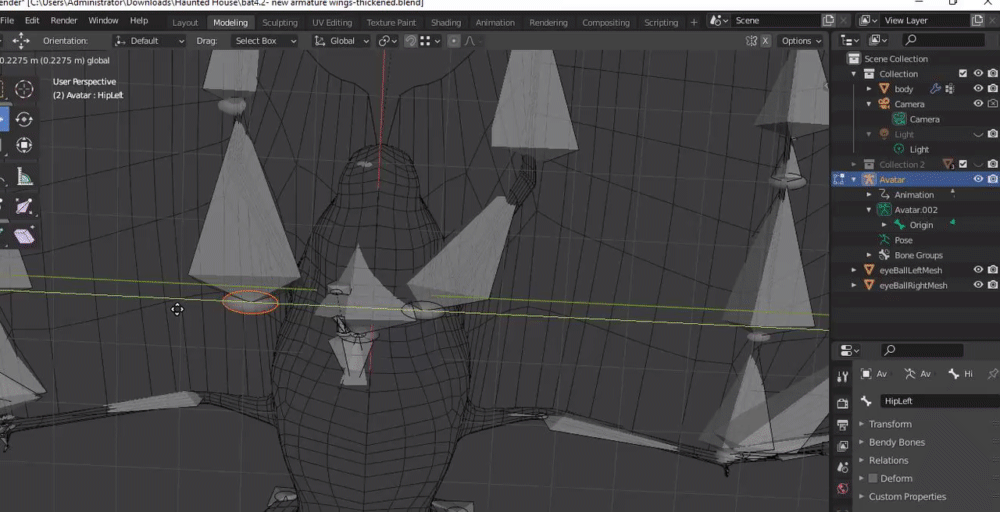Select the Measure tool icon
Viewport: 1000px width, 512px height.
(x=24, y=178)
